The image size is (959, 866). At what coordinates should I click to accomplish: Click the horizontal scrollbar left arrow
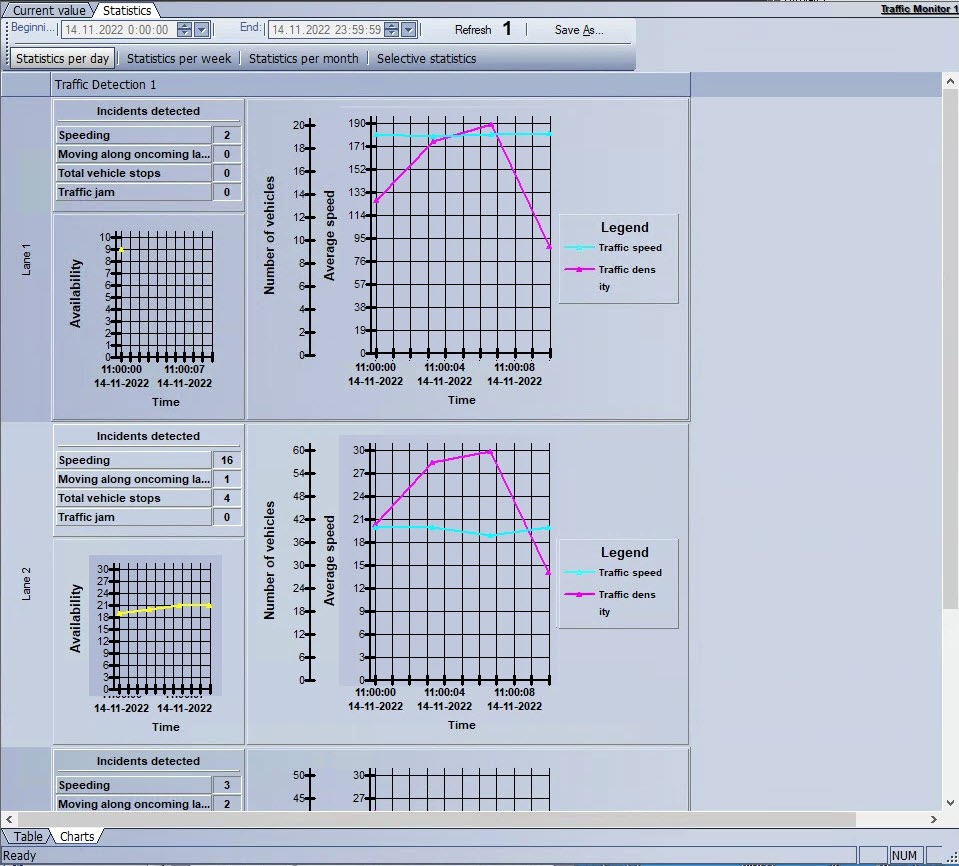8,819
